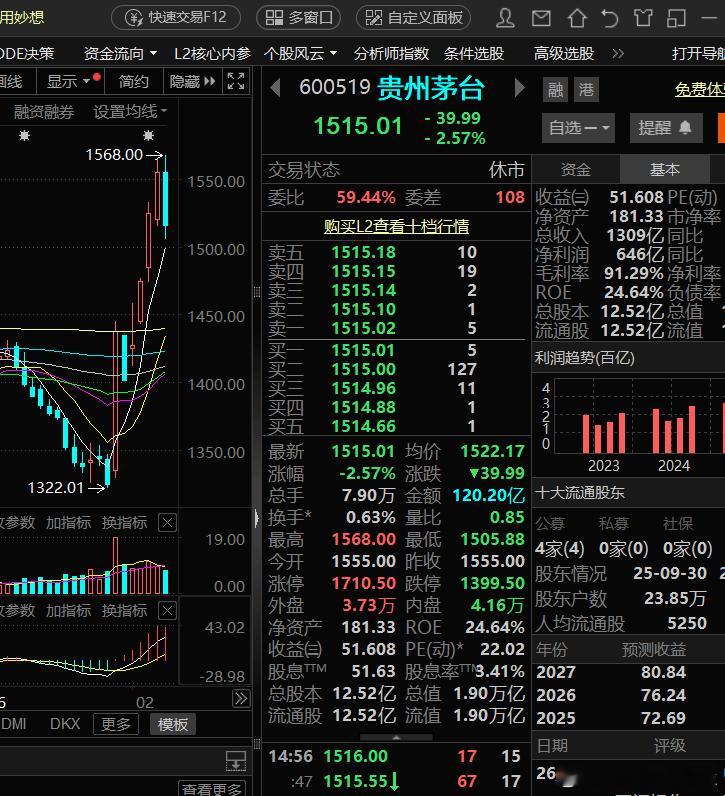
Task: Click 换指标 in the lower indicator panel
Action: 124,610
